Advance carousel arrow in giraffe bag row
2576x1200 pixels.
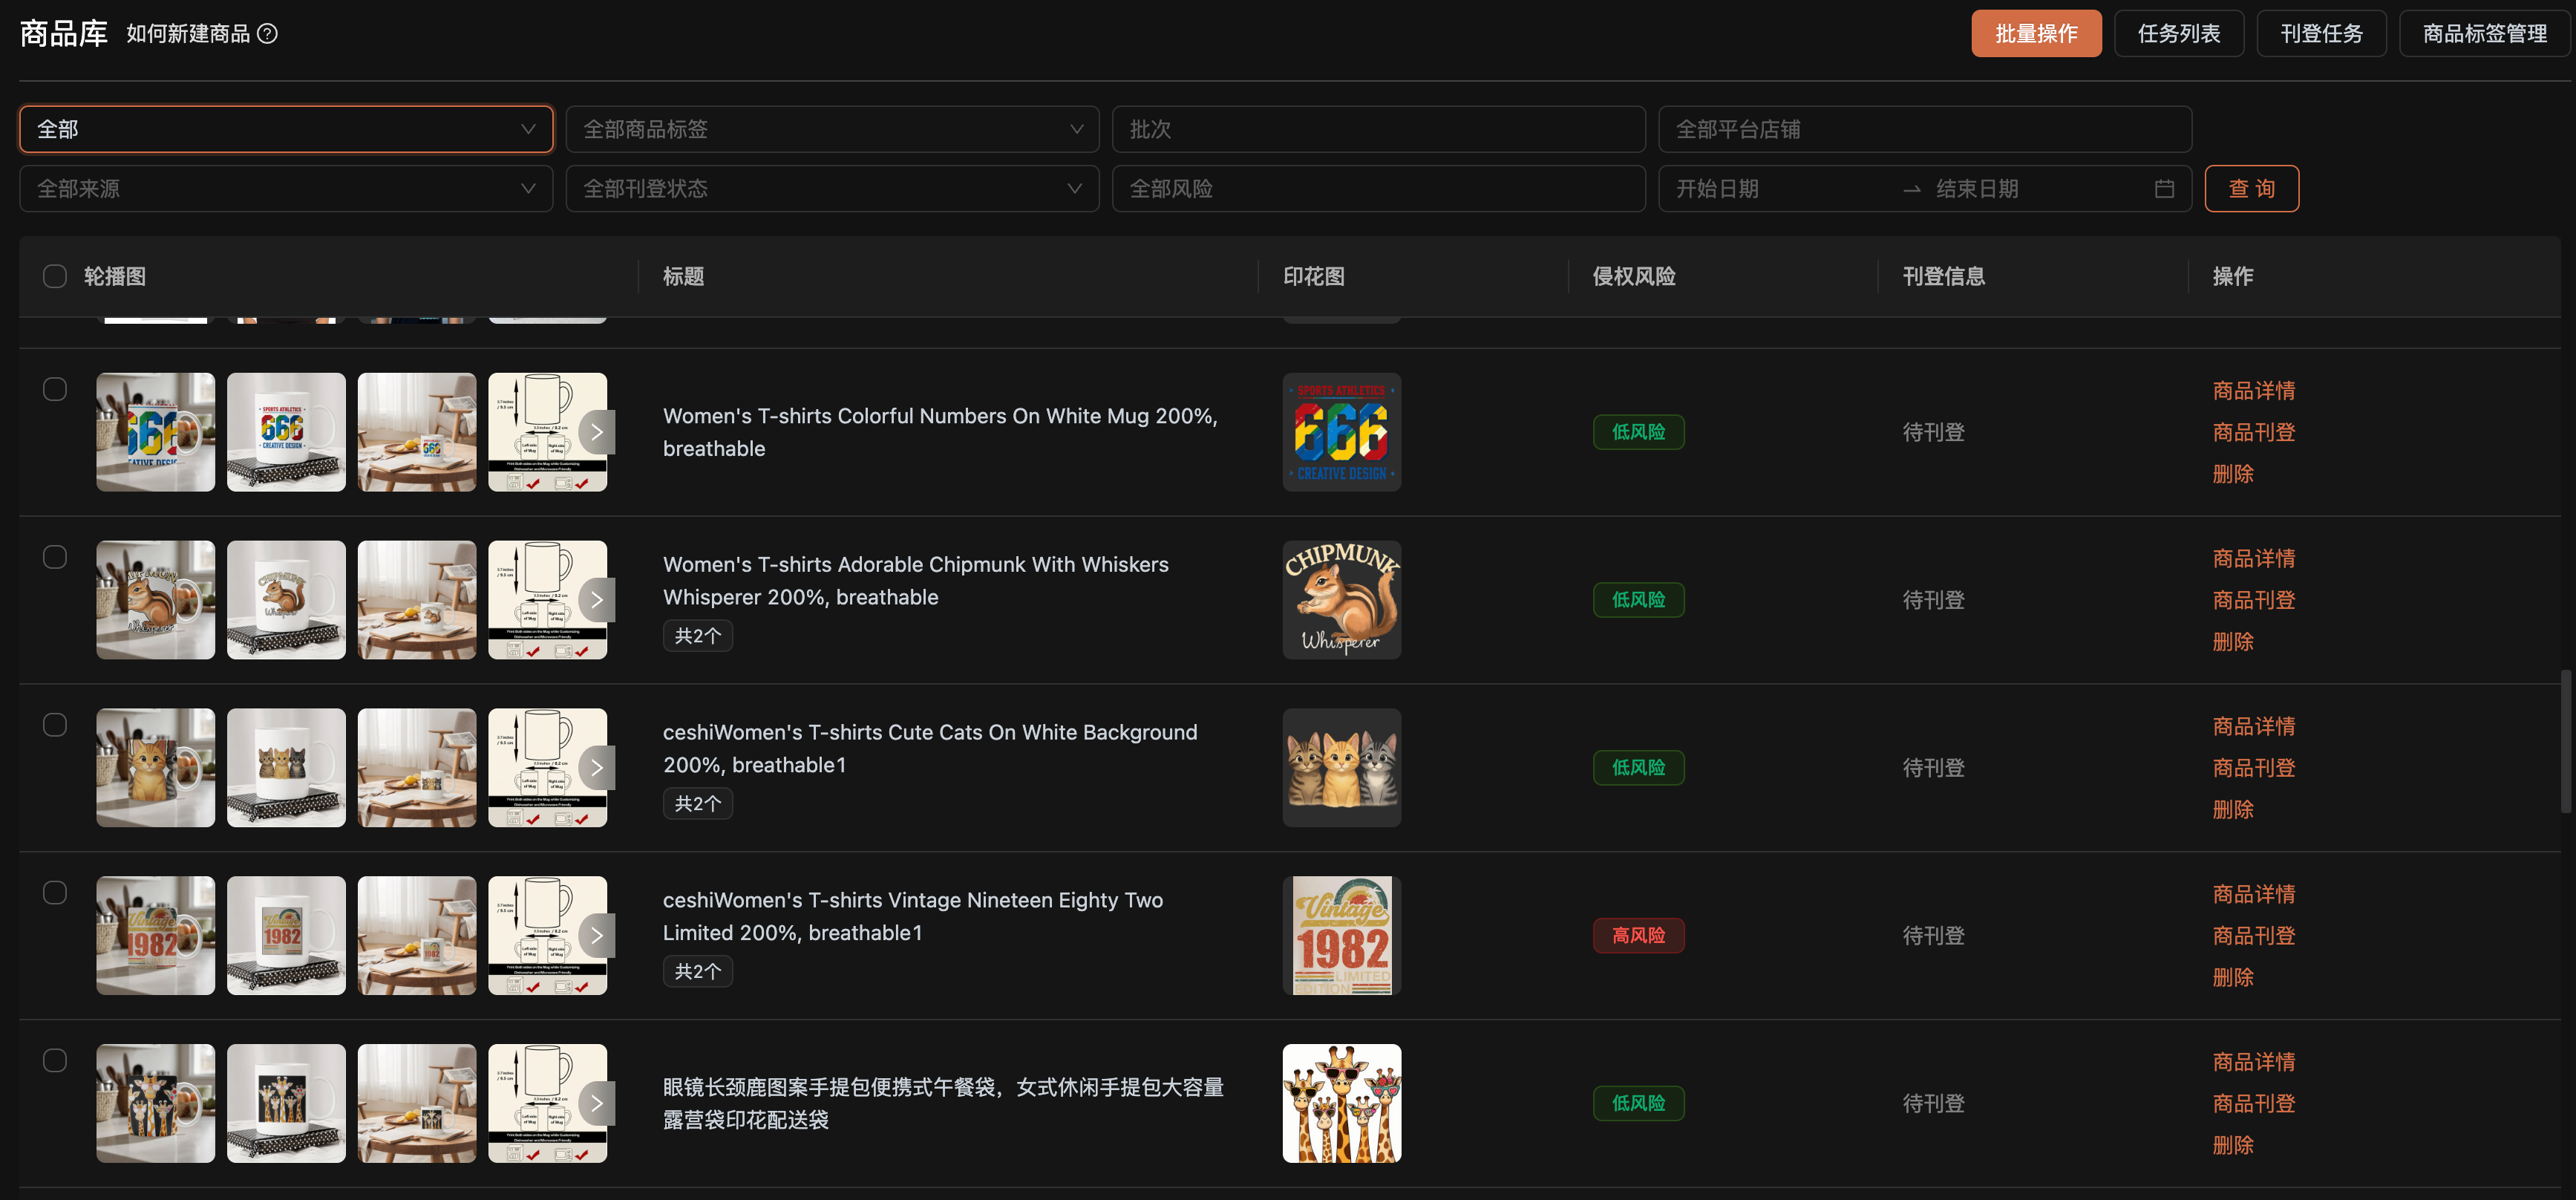(597, 1104)
